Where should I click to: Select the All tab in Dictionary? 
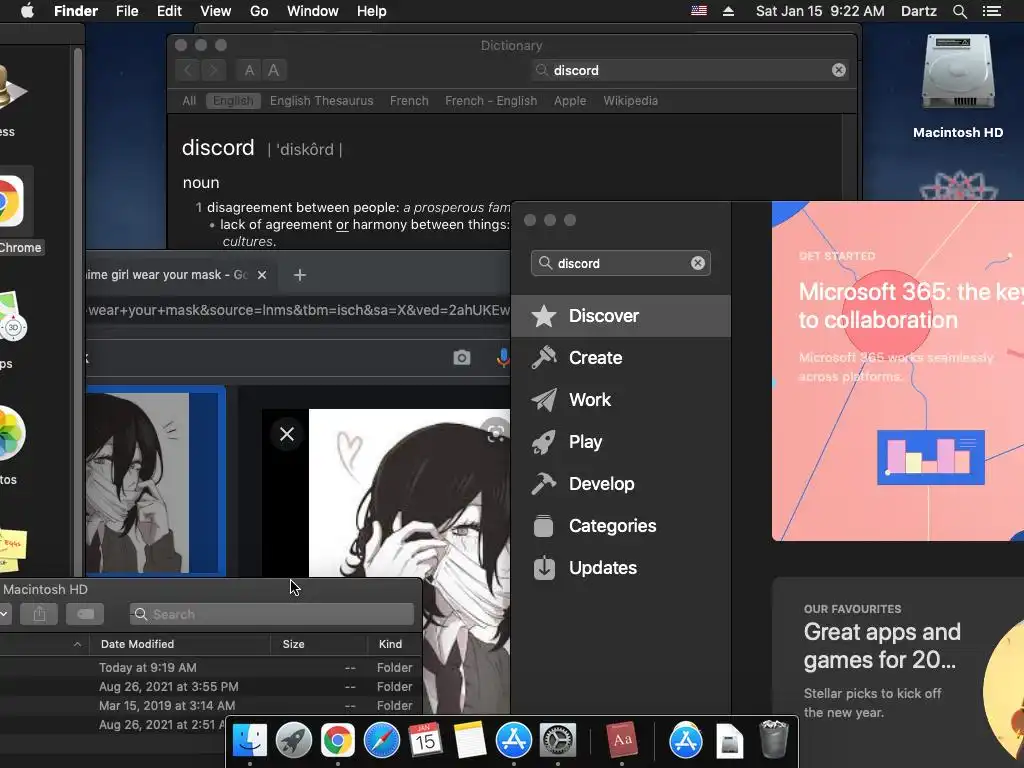coord(189,101)
